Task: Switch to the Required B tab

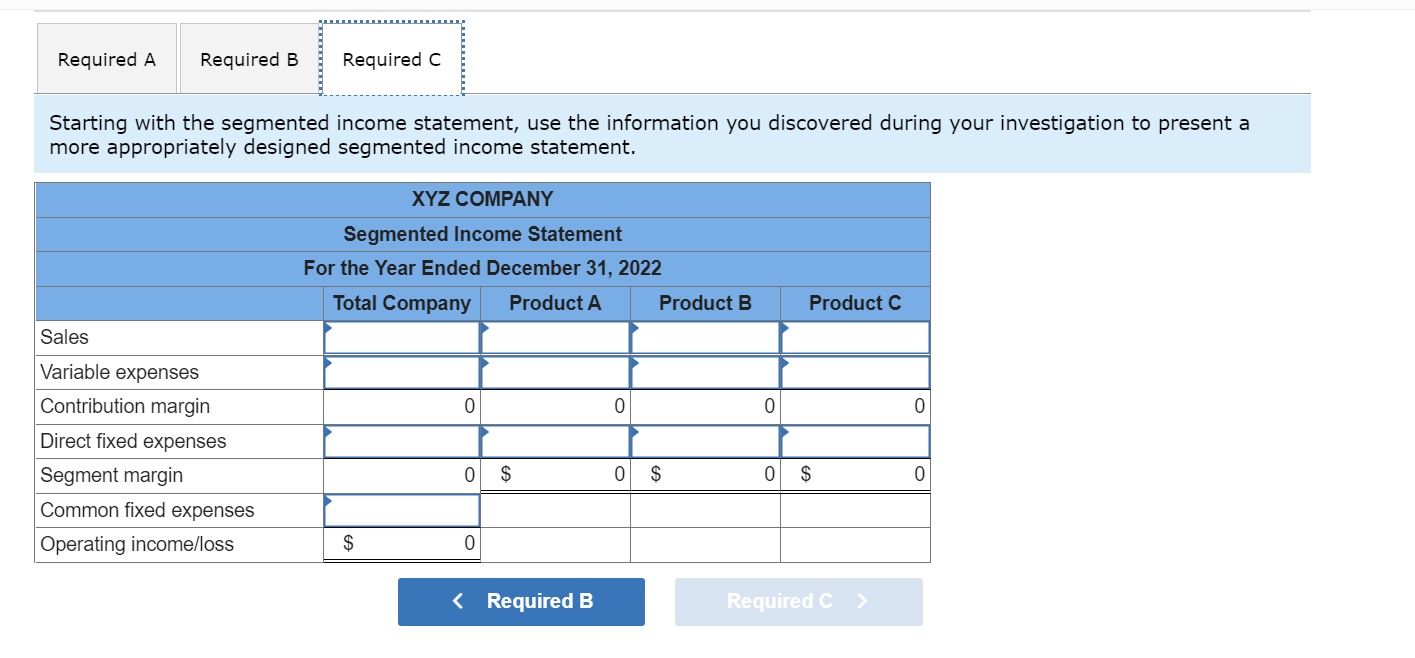Action: tap(247, 58)
